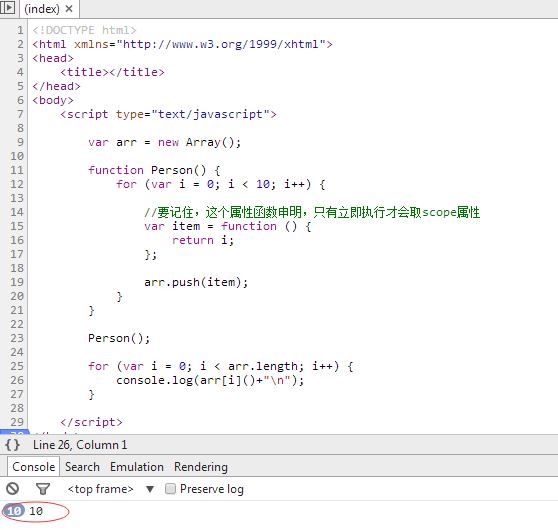Screen dimensions: 558x530
Task: Click the 'Person();' call line
Action: (119, 338)
